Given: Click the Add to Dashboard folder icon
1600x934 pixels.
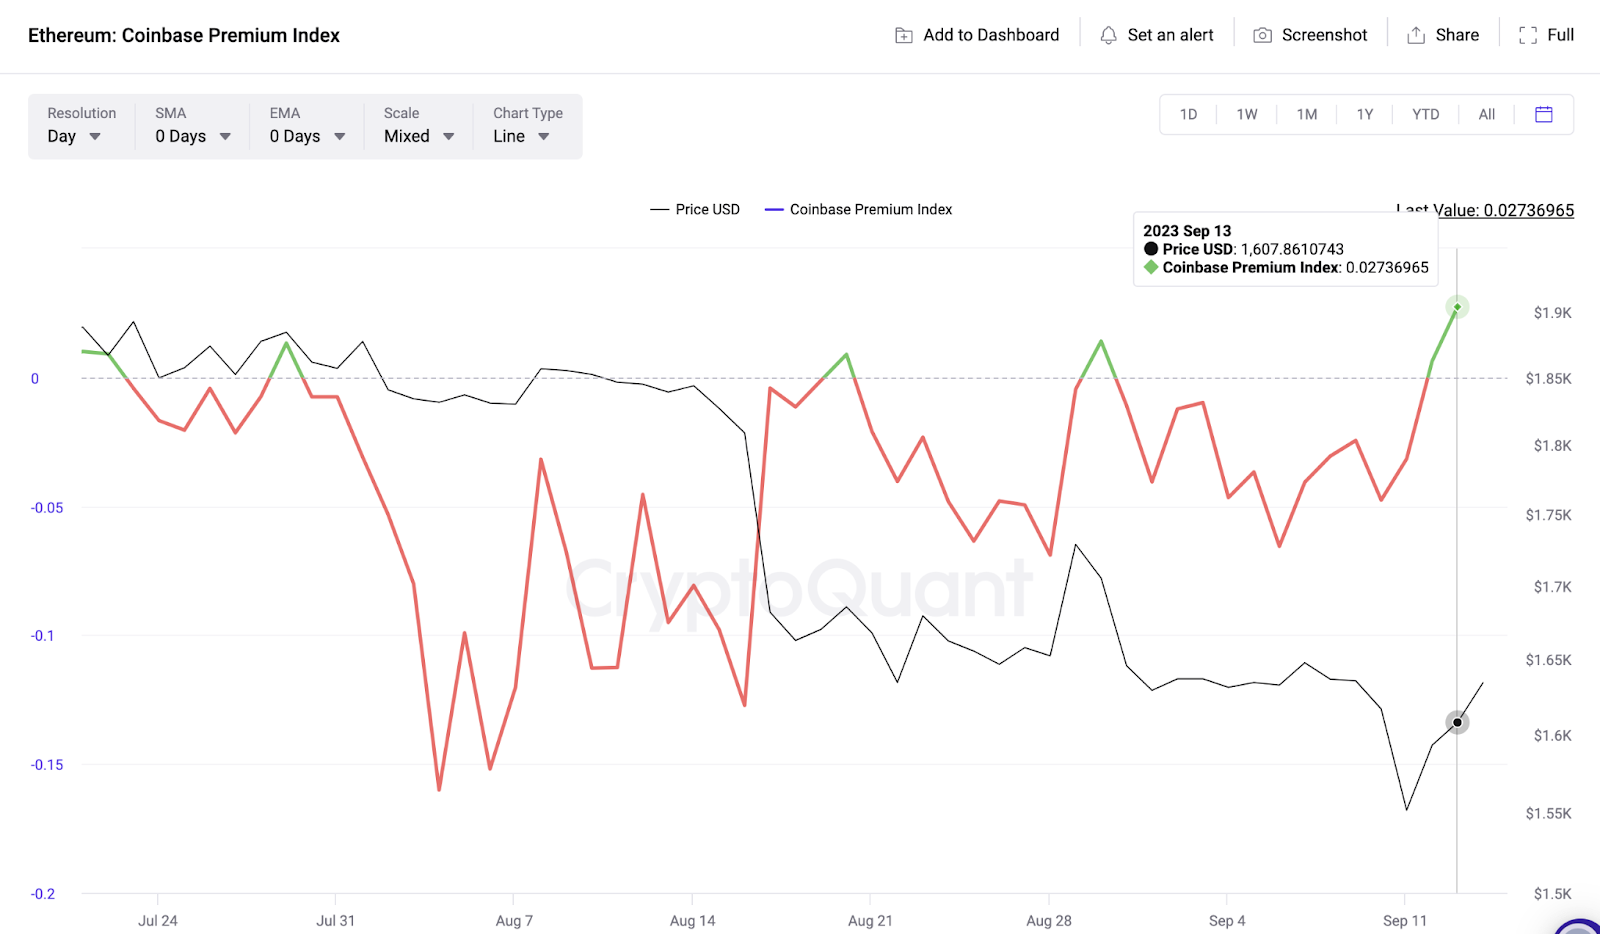Looking at the screenshot, I should 904,35.
